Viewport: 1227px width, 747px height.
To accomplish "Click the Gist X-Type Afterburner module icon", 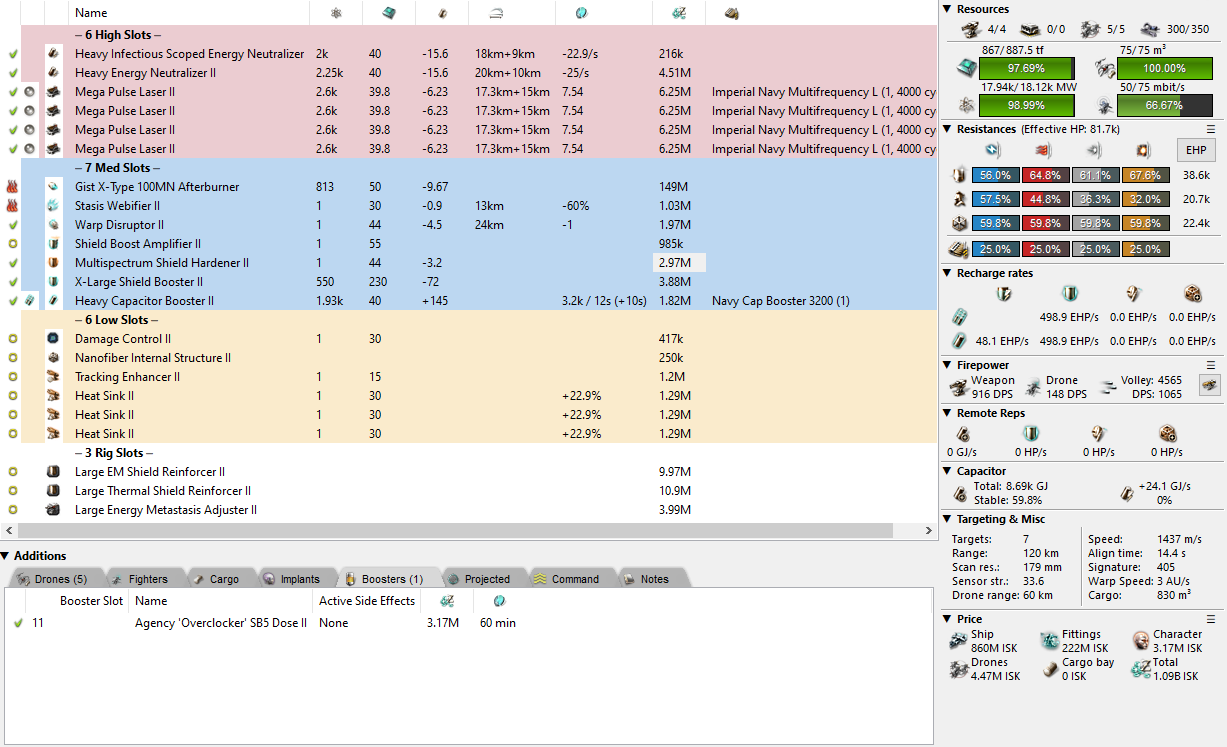I will (x=53, y=187).
